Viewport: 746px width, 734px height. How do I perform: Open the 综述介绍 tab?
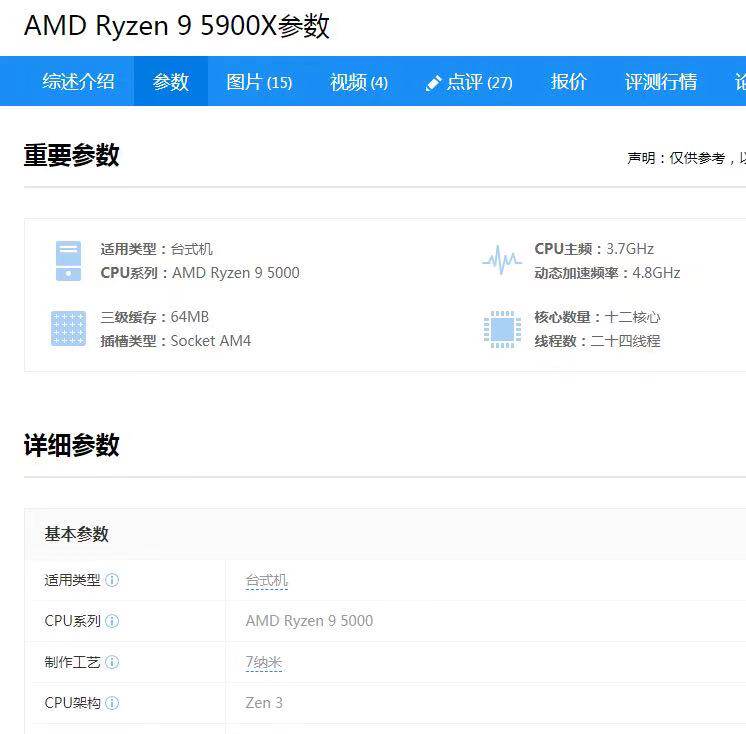coord(78,81)
